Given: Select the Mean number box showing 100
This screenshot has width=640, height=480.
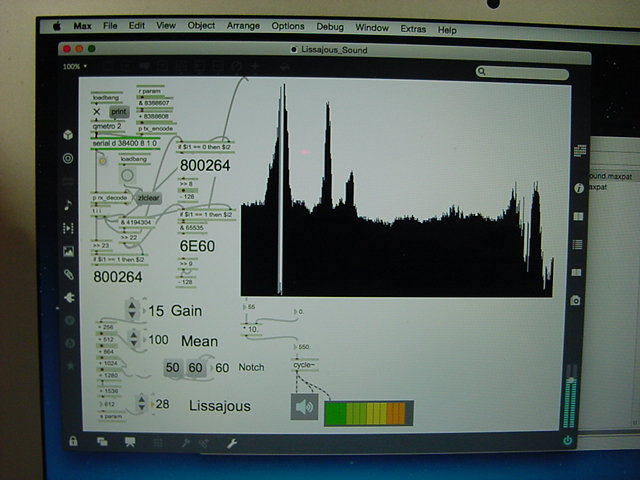Looking at the screenshot, I should click(x=156, y=340).
